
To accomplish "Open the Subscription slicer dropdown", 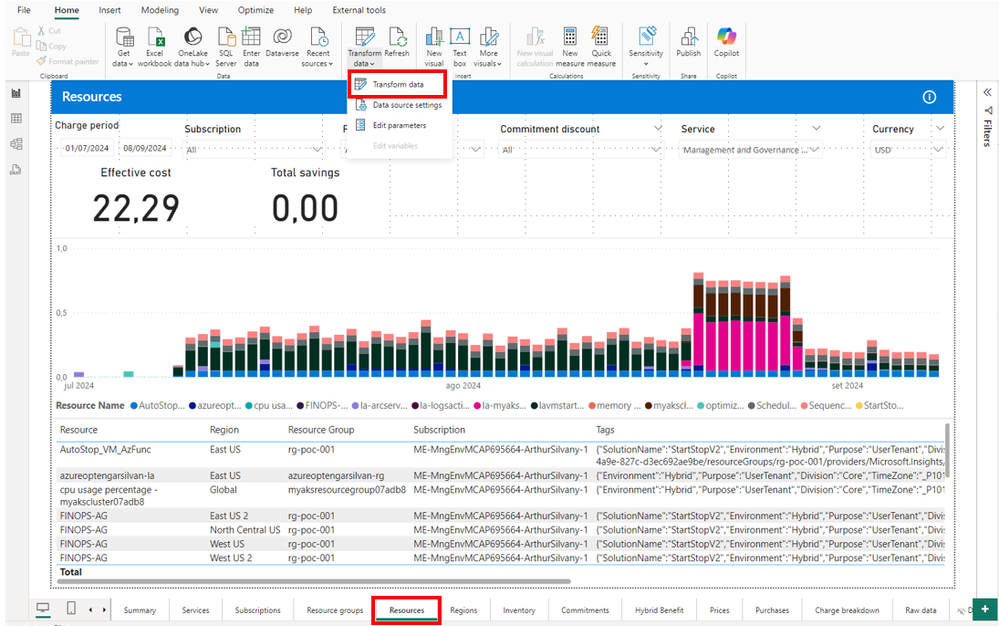I will coord(317,150).
